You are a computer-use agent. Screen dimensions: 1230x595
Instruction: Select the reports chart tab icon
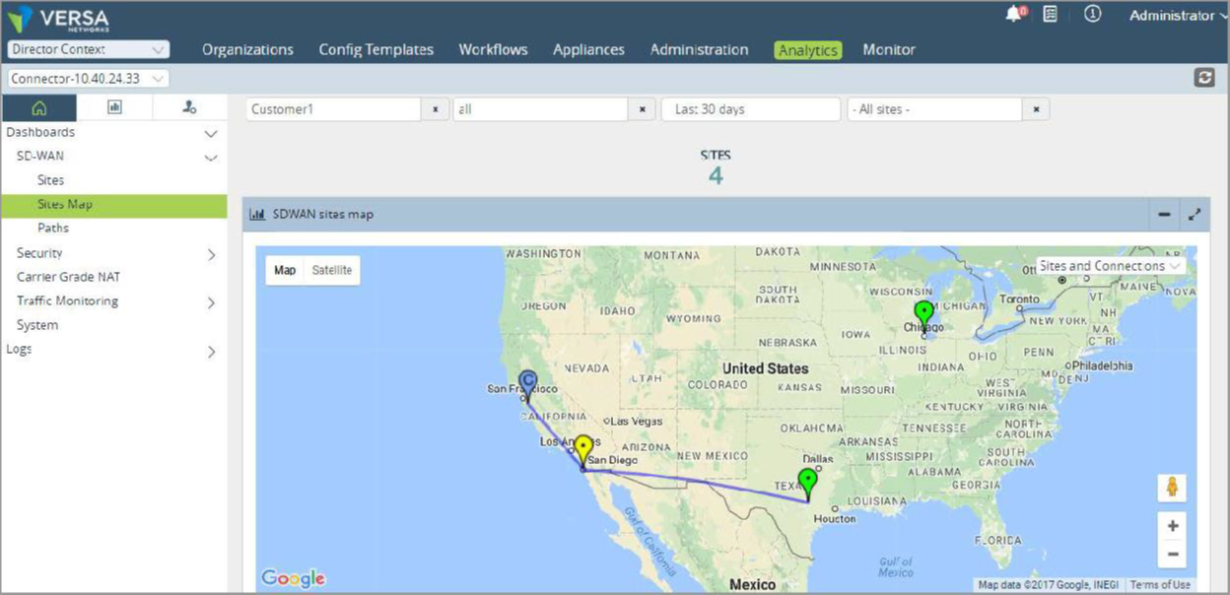coord(114,108)
